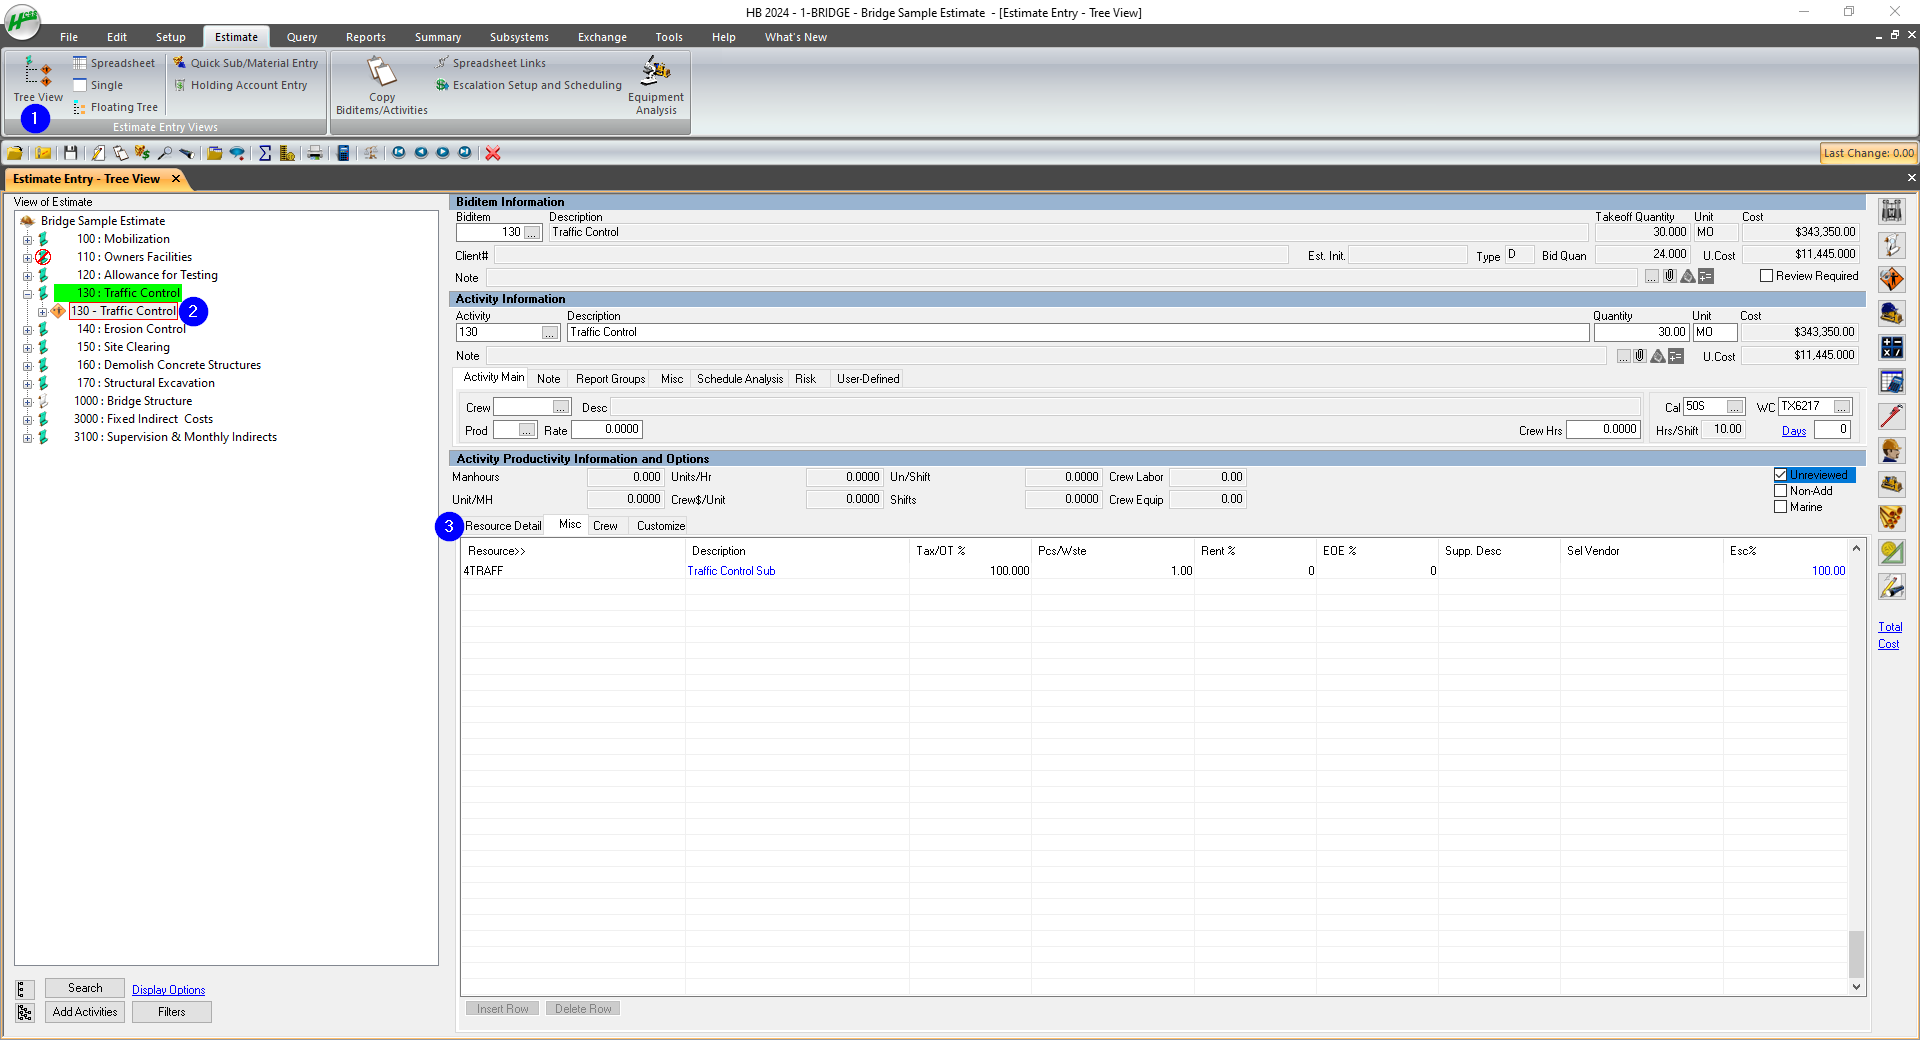Click into the Rate input field

[x=607, y=430]
